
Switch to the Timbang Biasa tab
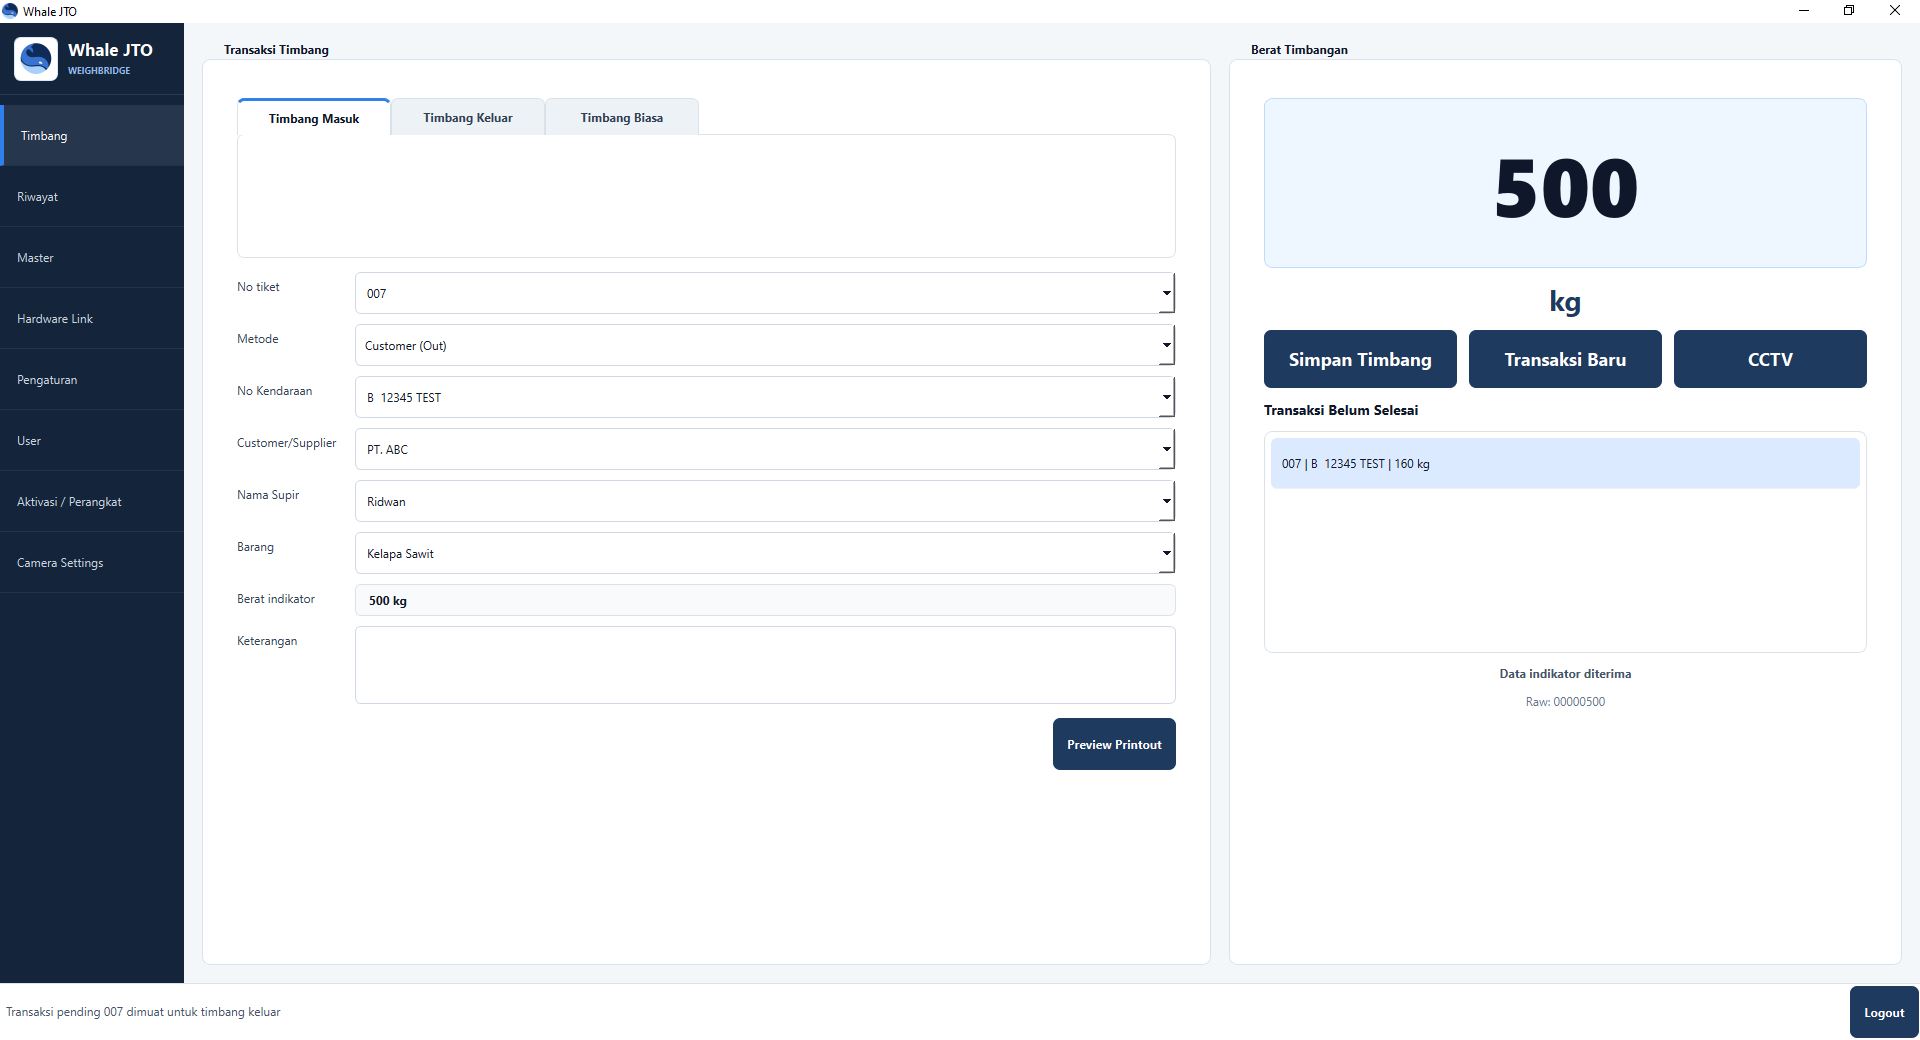tap(621, 117)
